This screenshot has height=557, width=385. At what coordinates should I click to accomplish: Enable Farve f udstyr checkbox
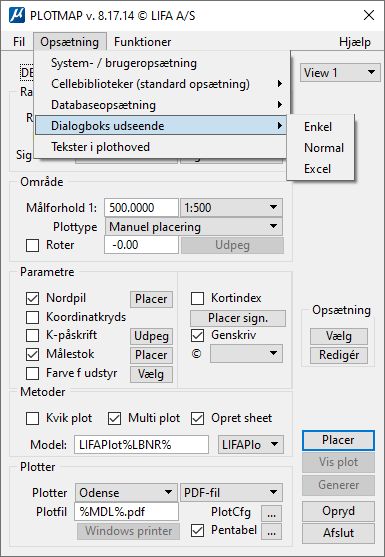(x=33, y=374)
